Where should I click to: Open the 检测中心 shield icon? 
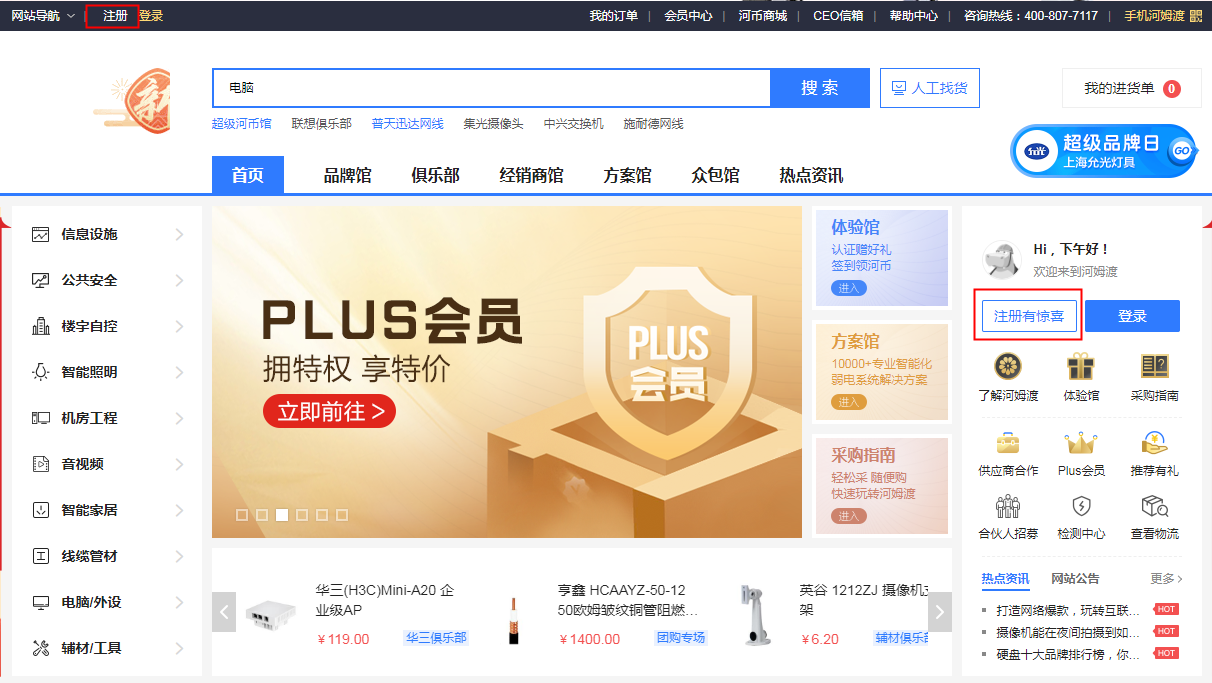point(1081,506)
